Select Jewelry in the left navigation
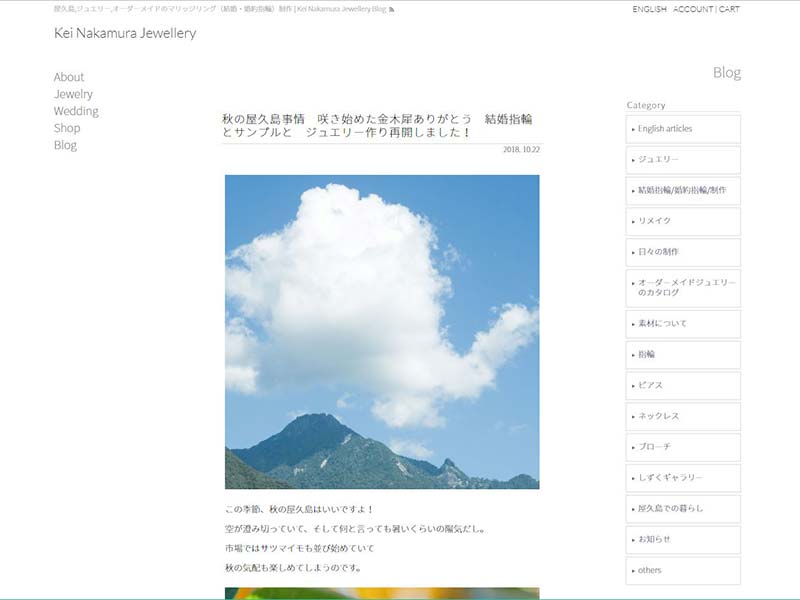 tap(73, 94)
